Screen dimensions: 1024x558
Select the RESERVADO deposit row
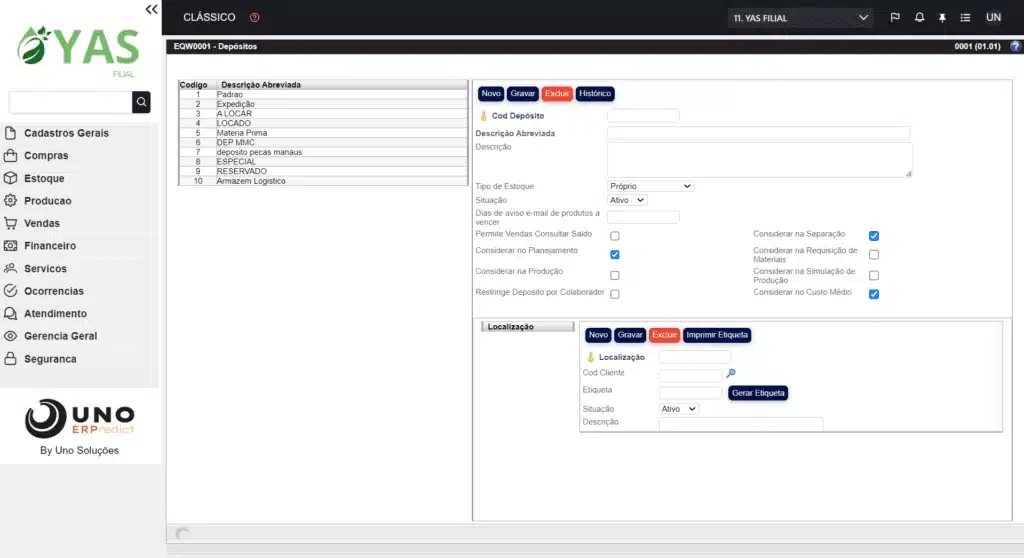pos(323,171)
